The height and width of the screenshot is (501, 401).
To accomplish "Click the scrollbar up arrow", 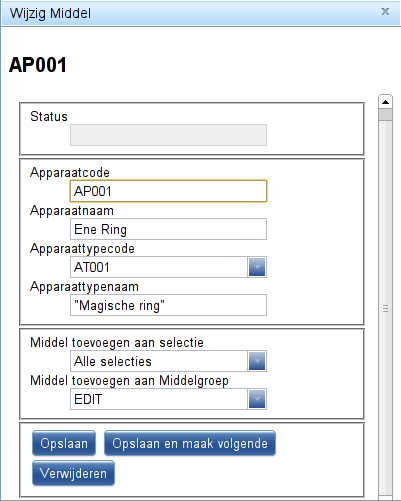I will (385, 102).
